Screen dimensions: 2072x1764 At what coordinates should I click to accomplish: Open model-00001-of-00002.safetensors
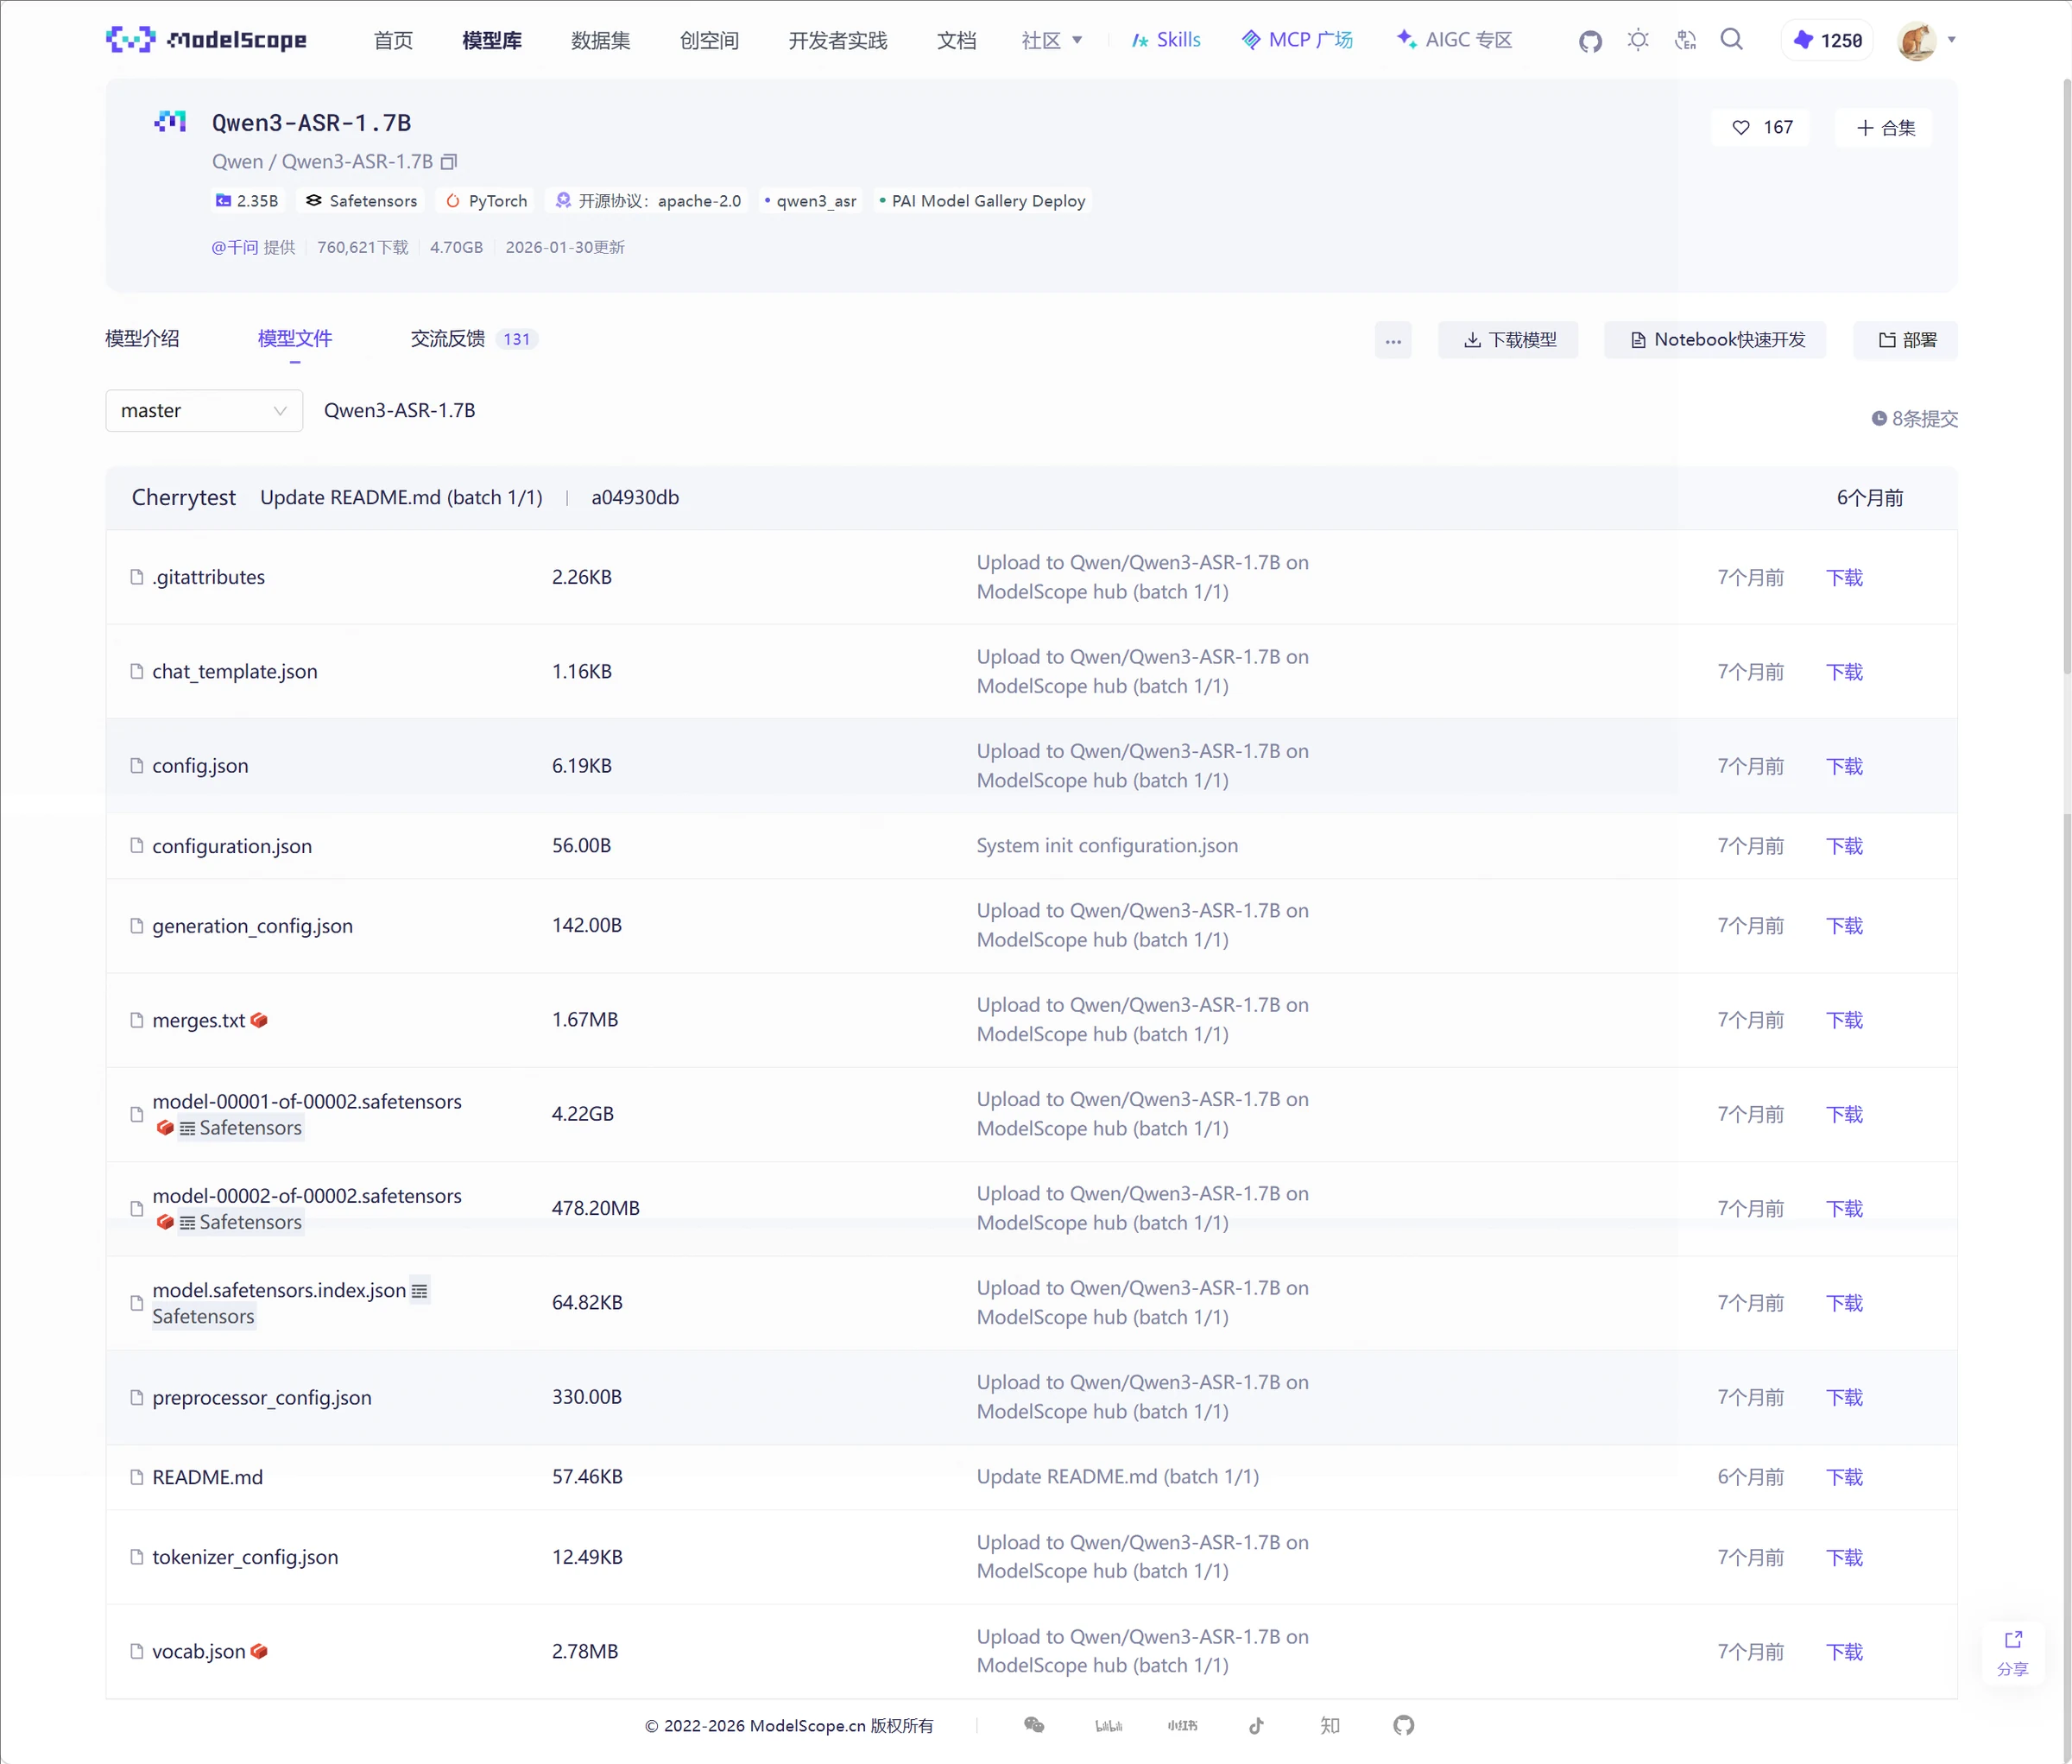[307, 1101]
